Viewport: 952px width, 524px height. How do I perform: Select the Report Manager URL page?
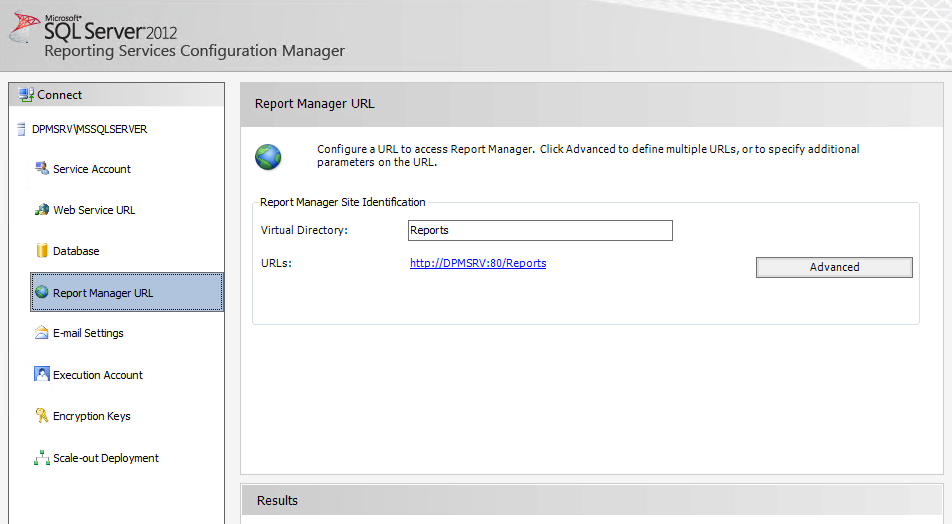[127, 292]
